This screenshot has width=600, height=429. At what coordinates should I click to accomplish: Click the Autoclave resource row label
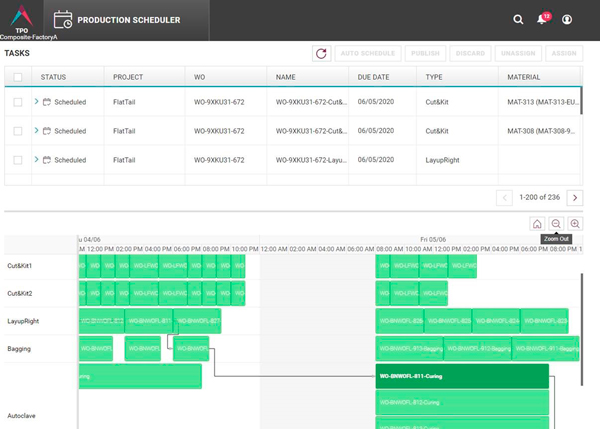pos(21,416)
